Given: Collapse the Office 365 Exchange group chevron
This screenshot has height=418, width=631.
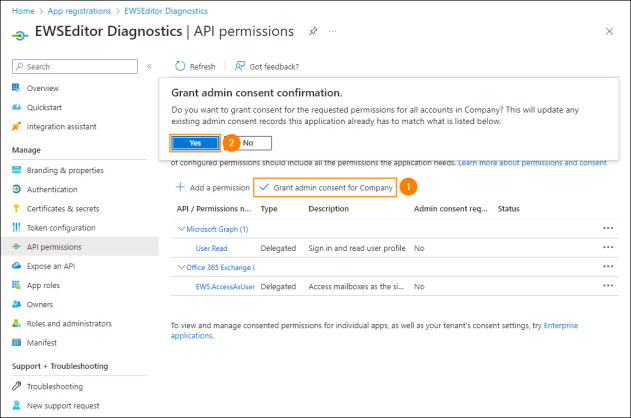Looking at the screenshot, I should [181, 267].
